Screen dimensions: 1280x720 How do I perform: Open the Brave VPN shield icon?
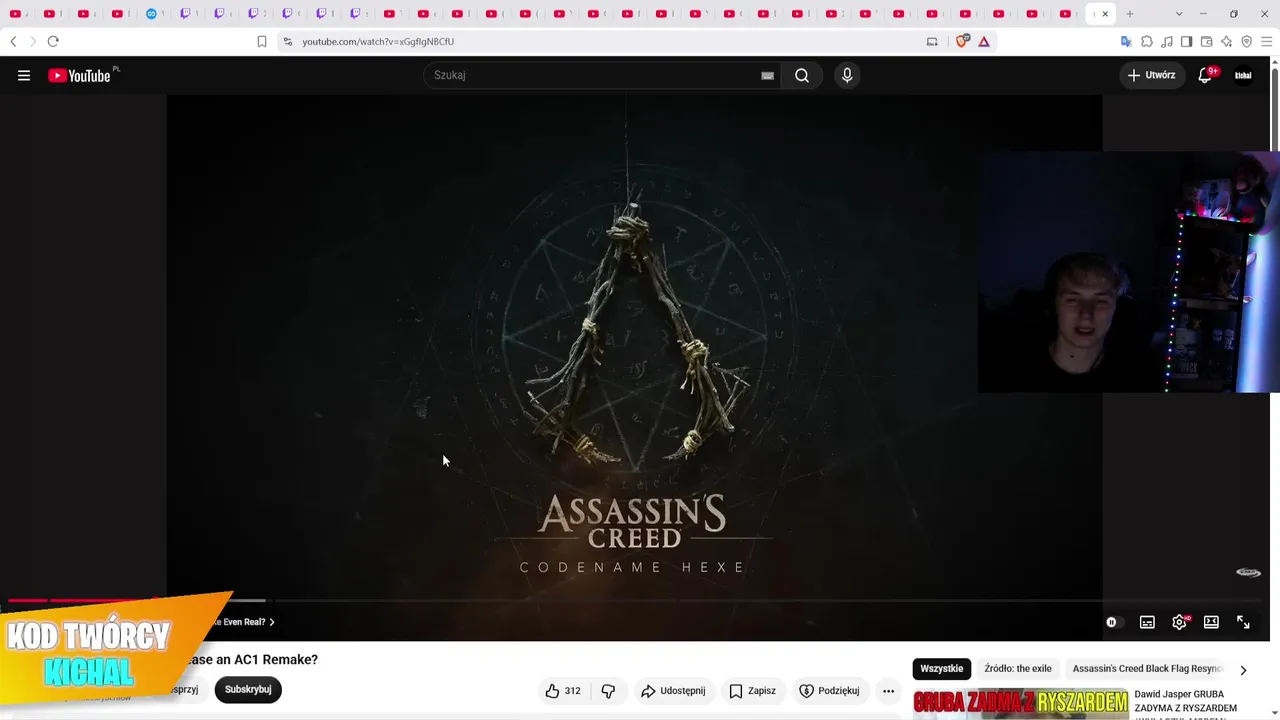(x=1247, y=41)
